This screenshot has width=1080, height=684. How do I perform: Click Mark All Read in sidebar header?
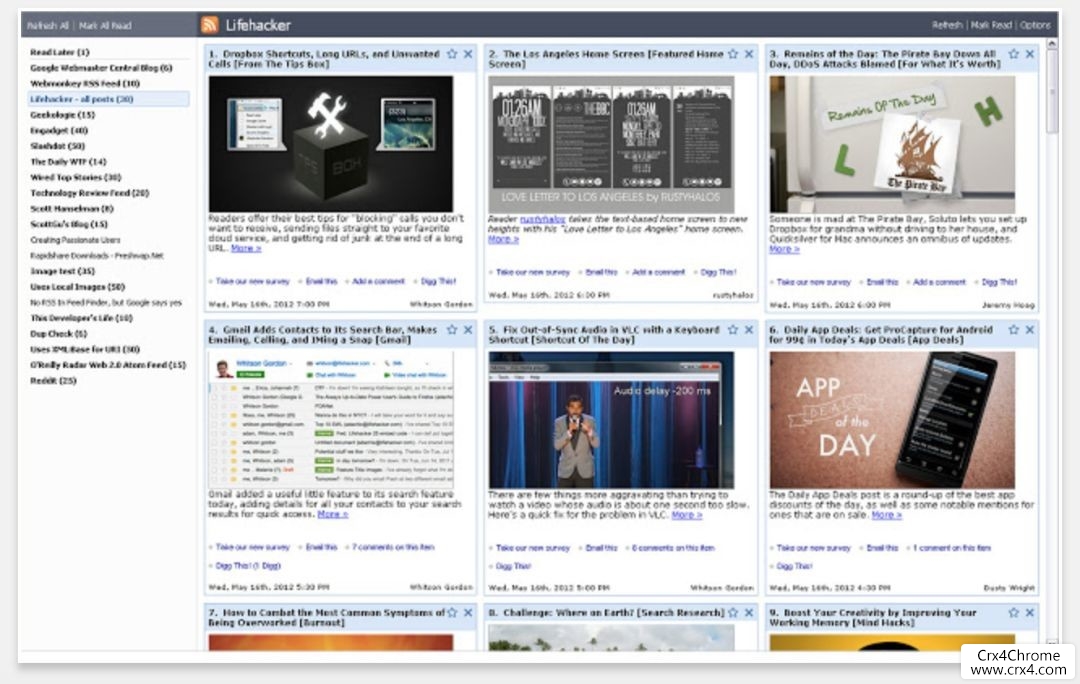click(x=105, y=25)
